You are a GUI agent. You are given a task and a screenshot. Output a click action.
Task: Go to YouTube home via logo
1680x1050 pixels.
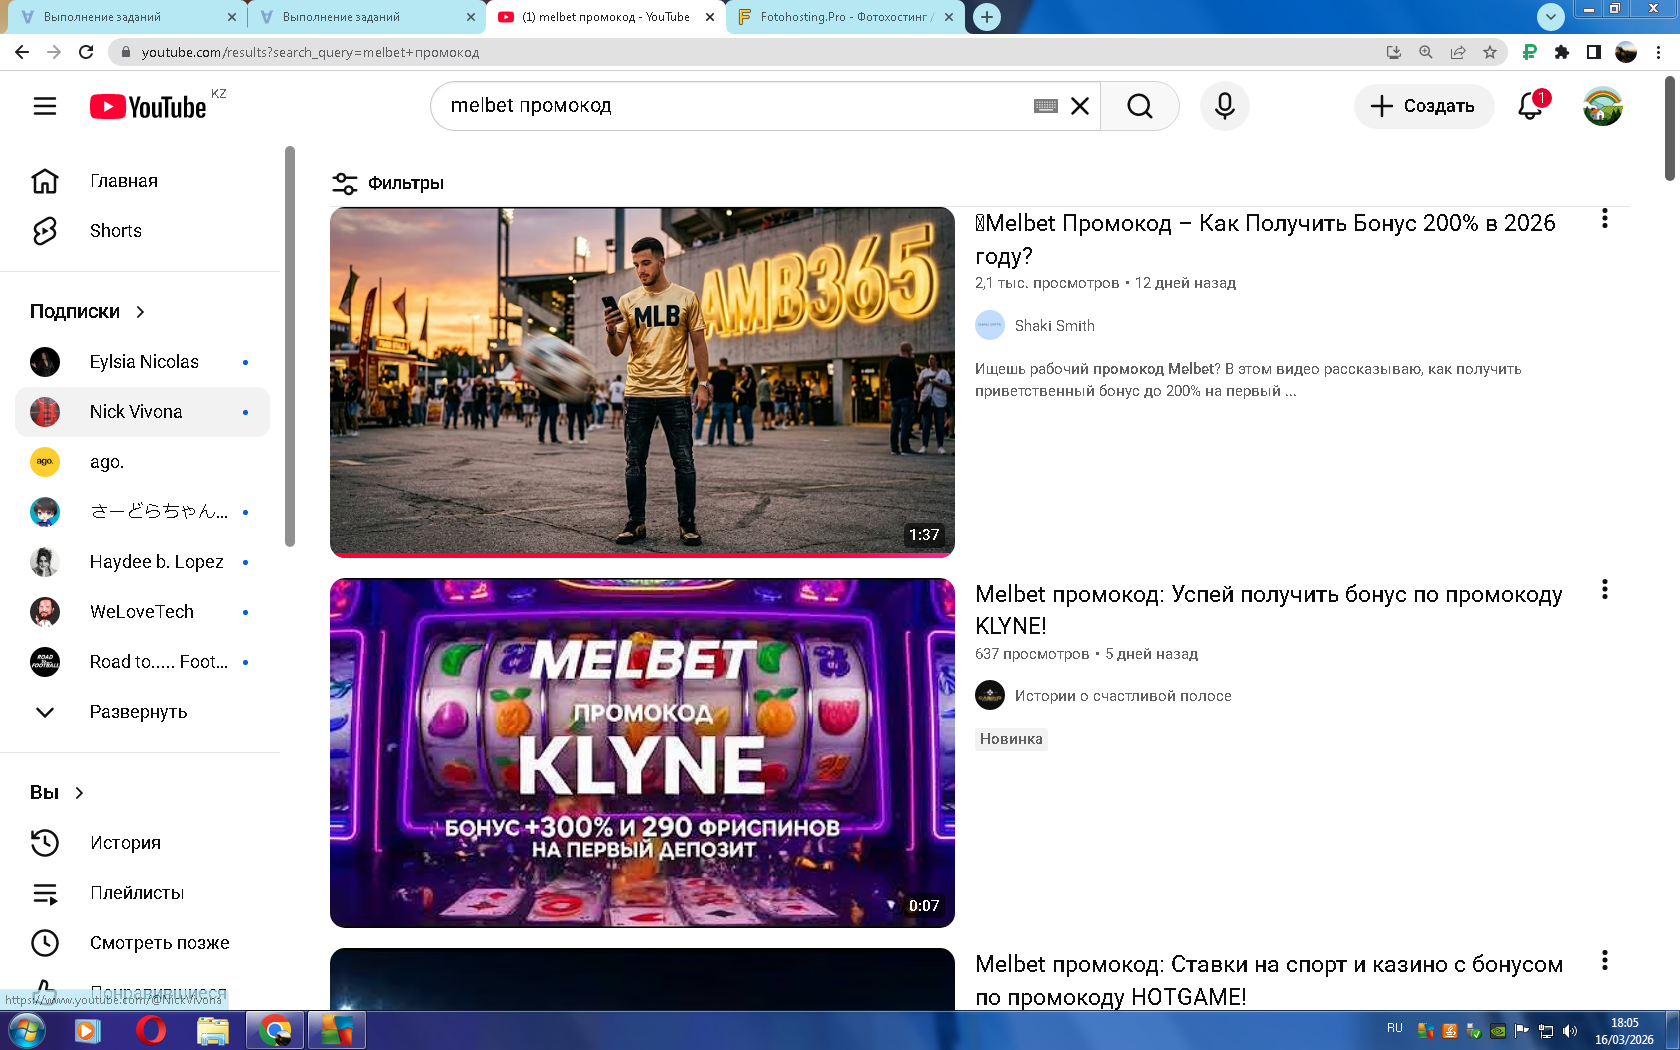[x=148, y=106]
